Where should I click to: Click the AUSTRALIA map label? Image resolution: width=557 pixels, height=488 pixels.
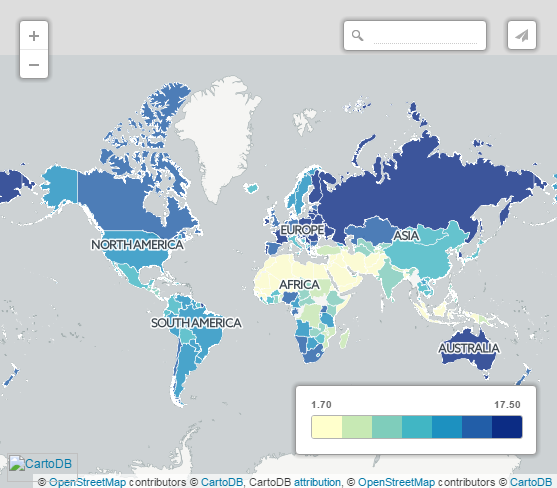(469, 348)
